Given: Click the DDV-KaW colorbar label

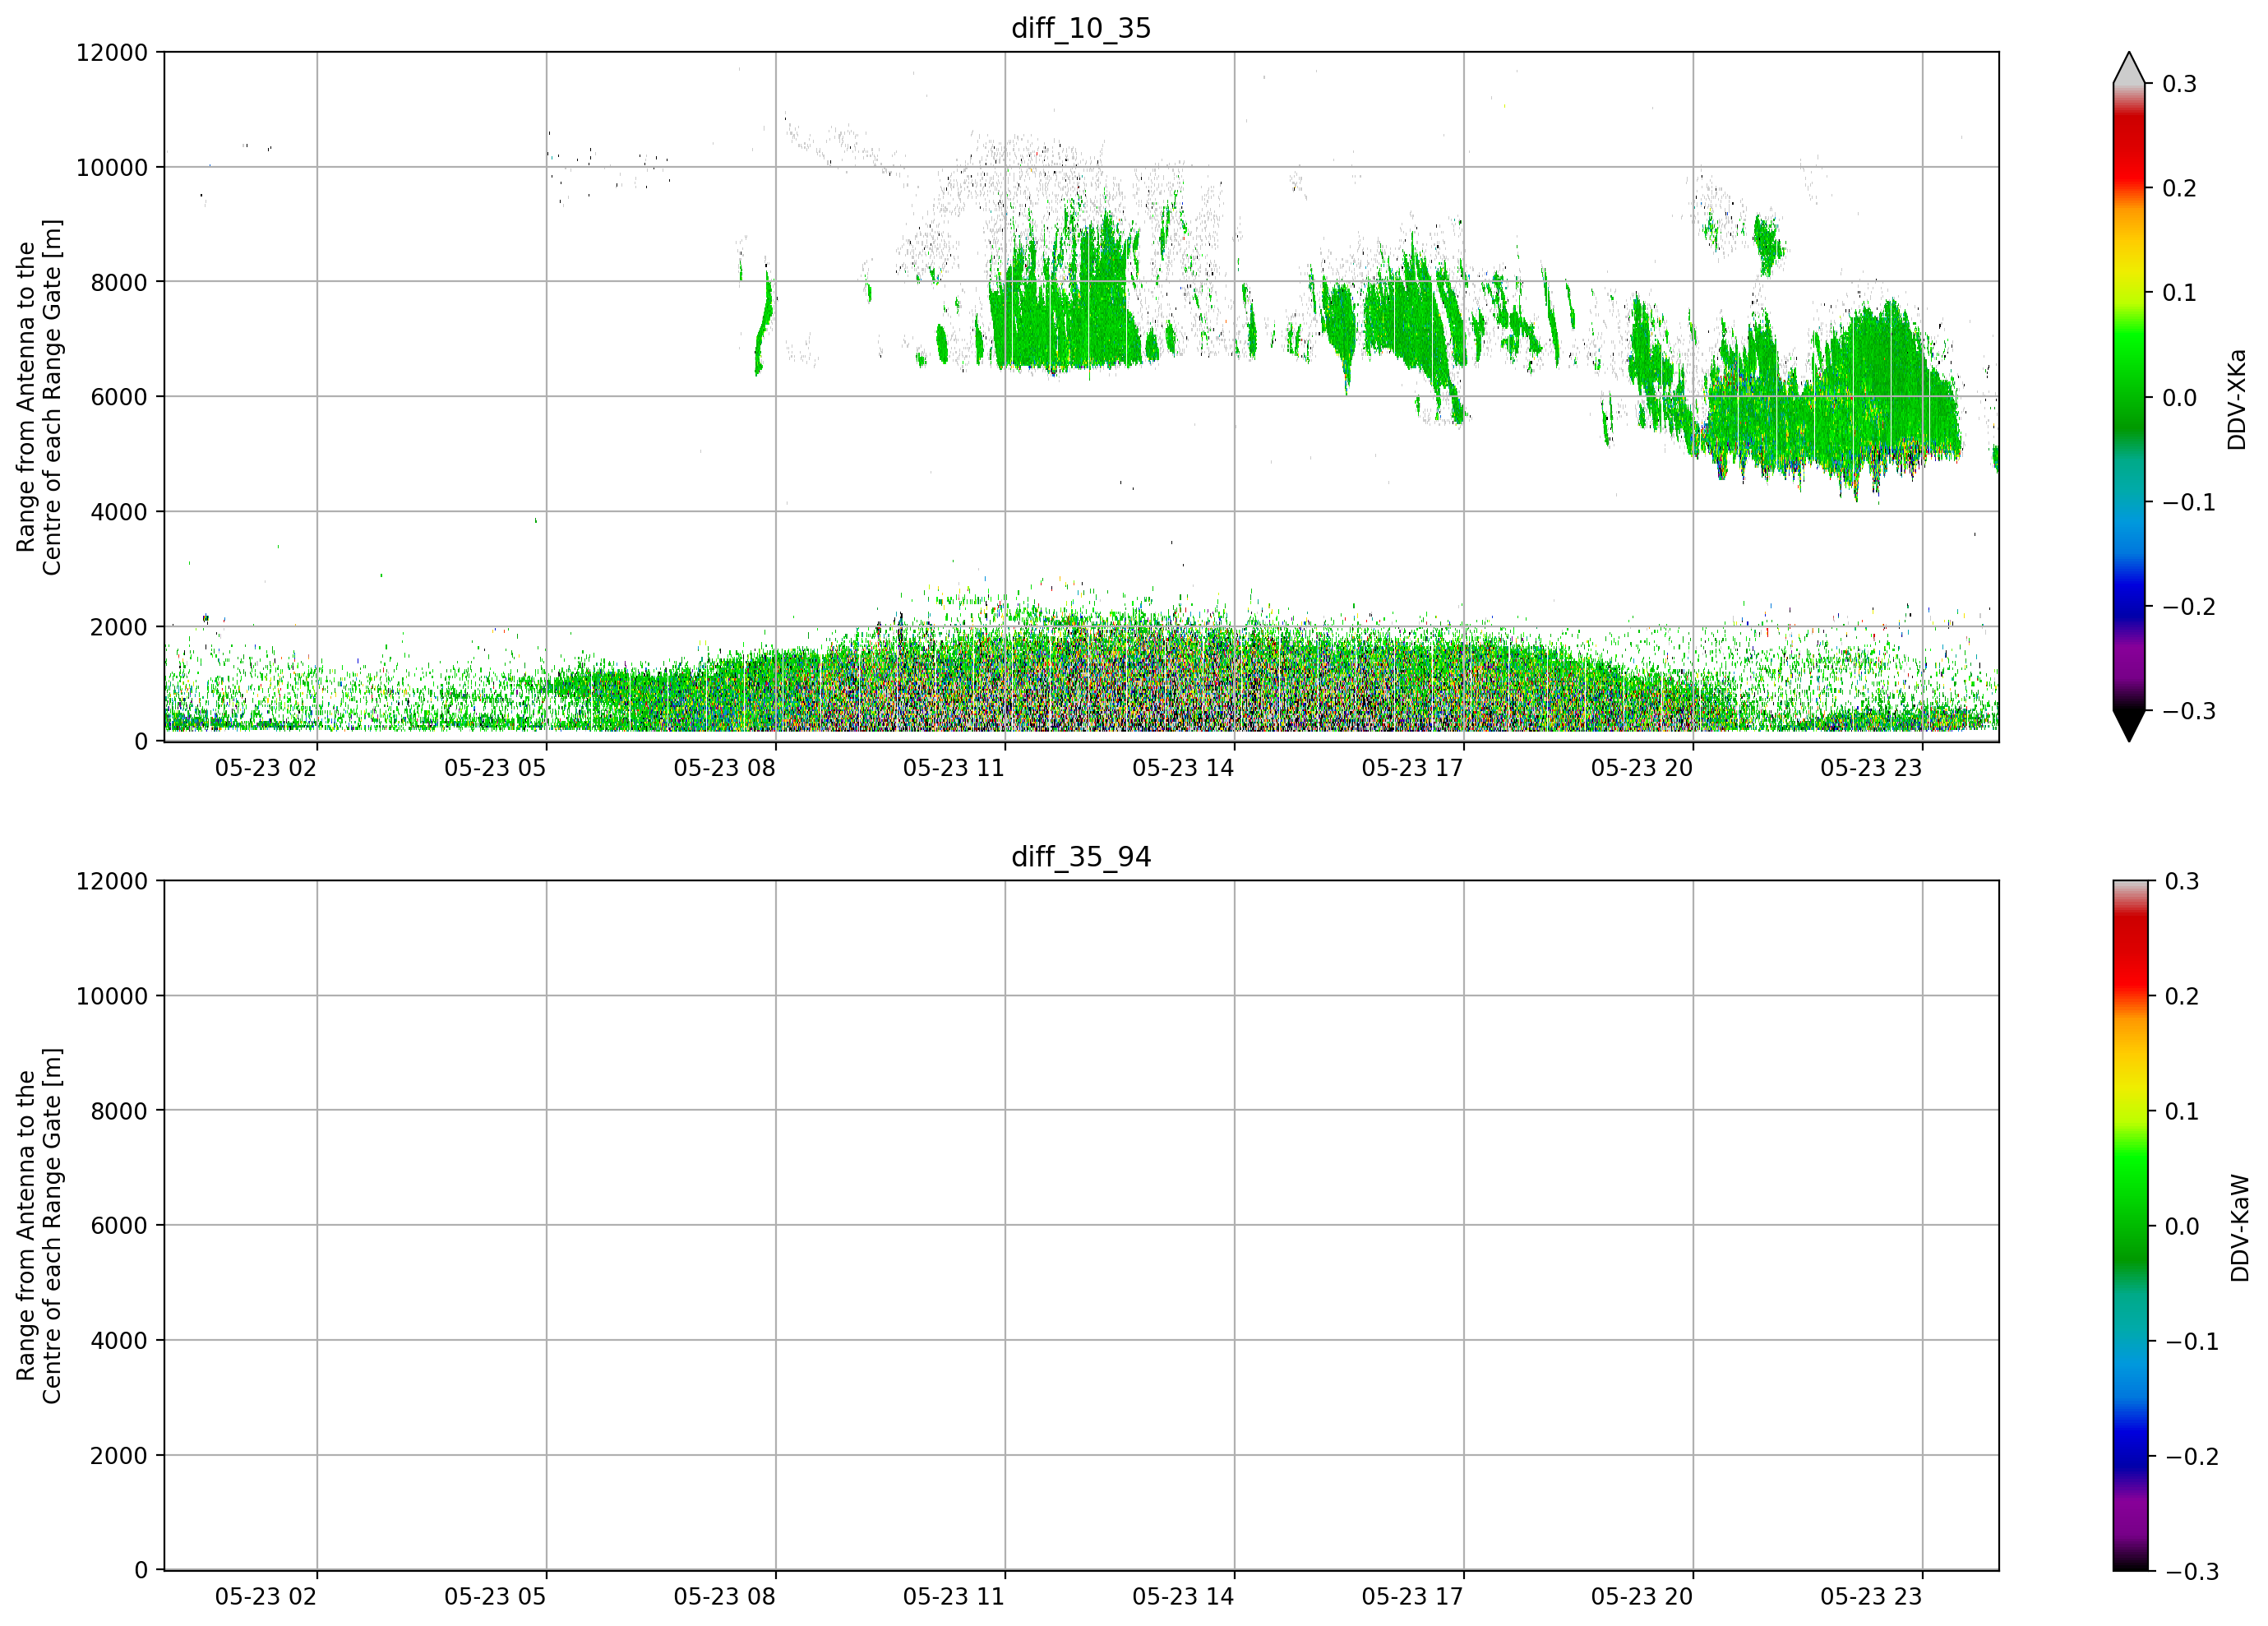Looking at the screenshot, I should (2239, 1228).
